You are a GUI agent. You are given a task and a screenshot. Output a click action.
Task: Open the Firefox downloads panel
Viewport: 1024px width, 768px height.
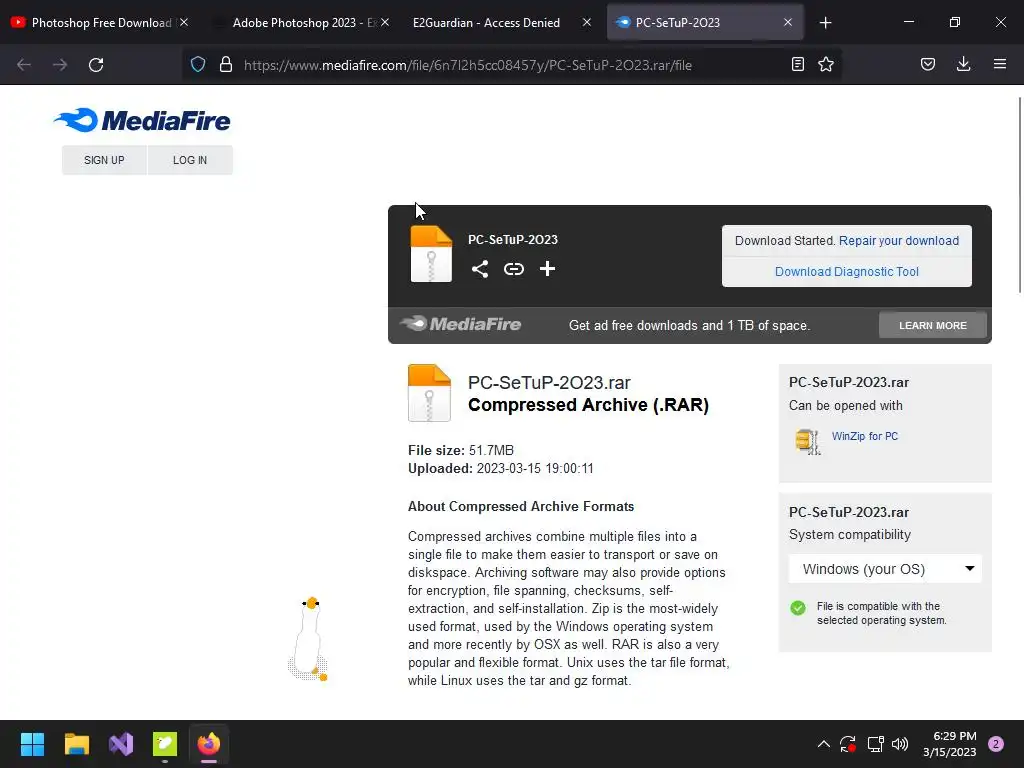963,64
